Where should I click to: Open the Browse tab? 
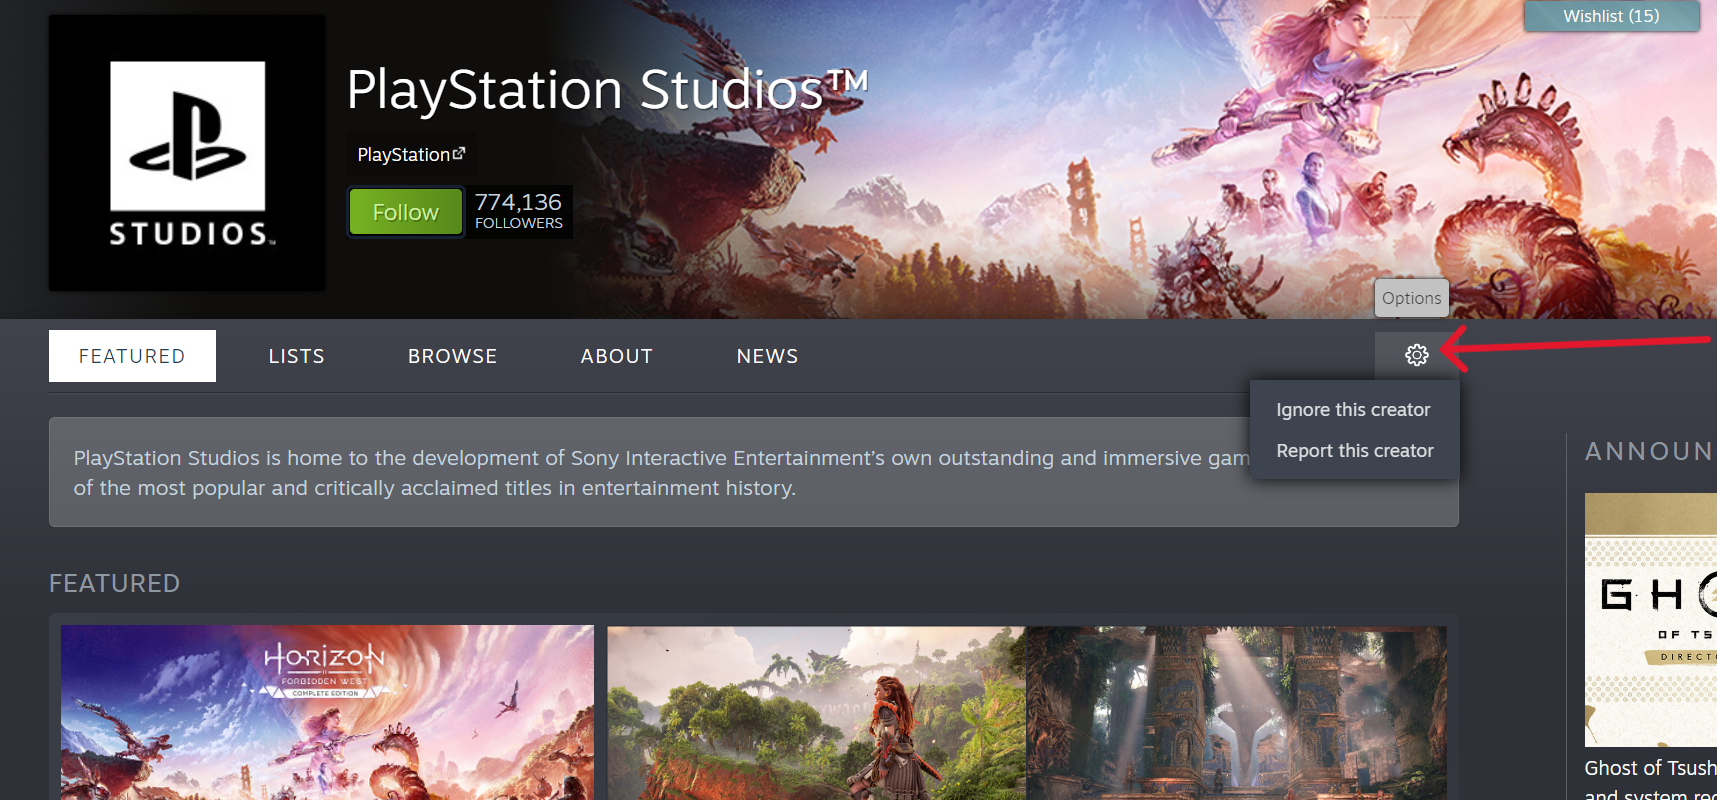click(x=452, y=356)
